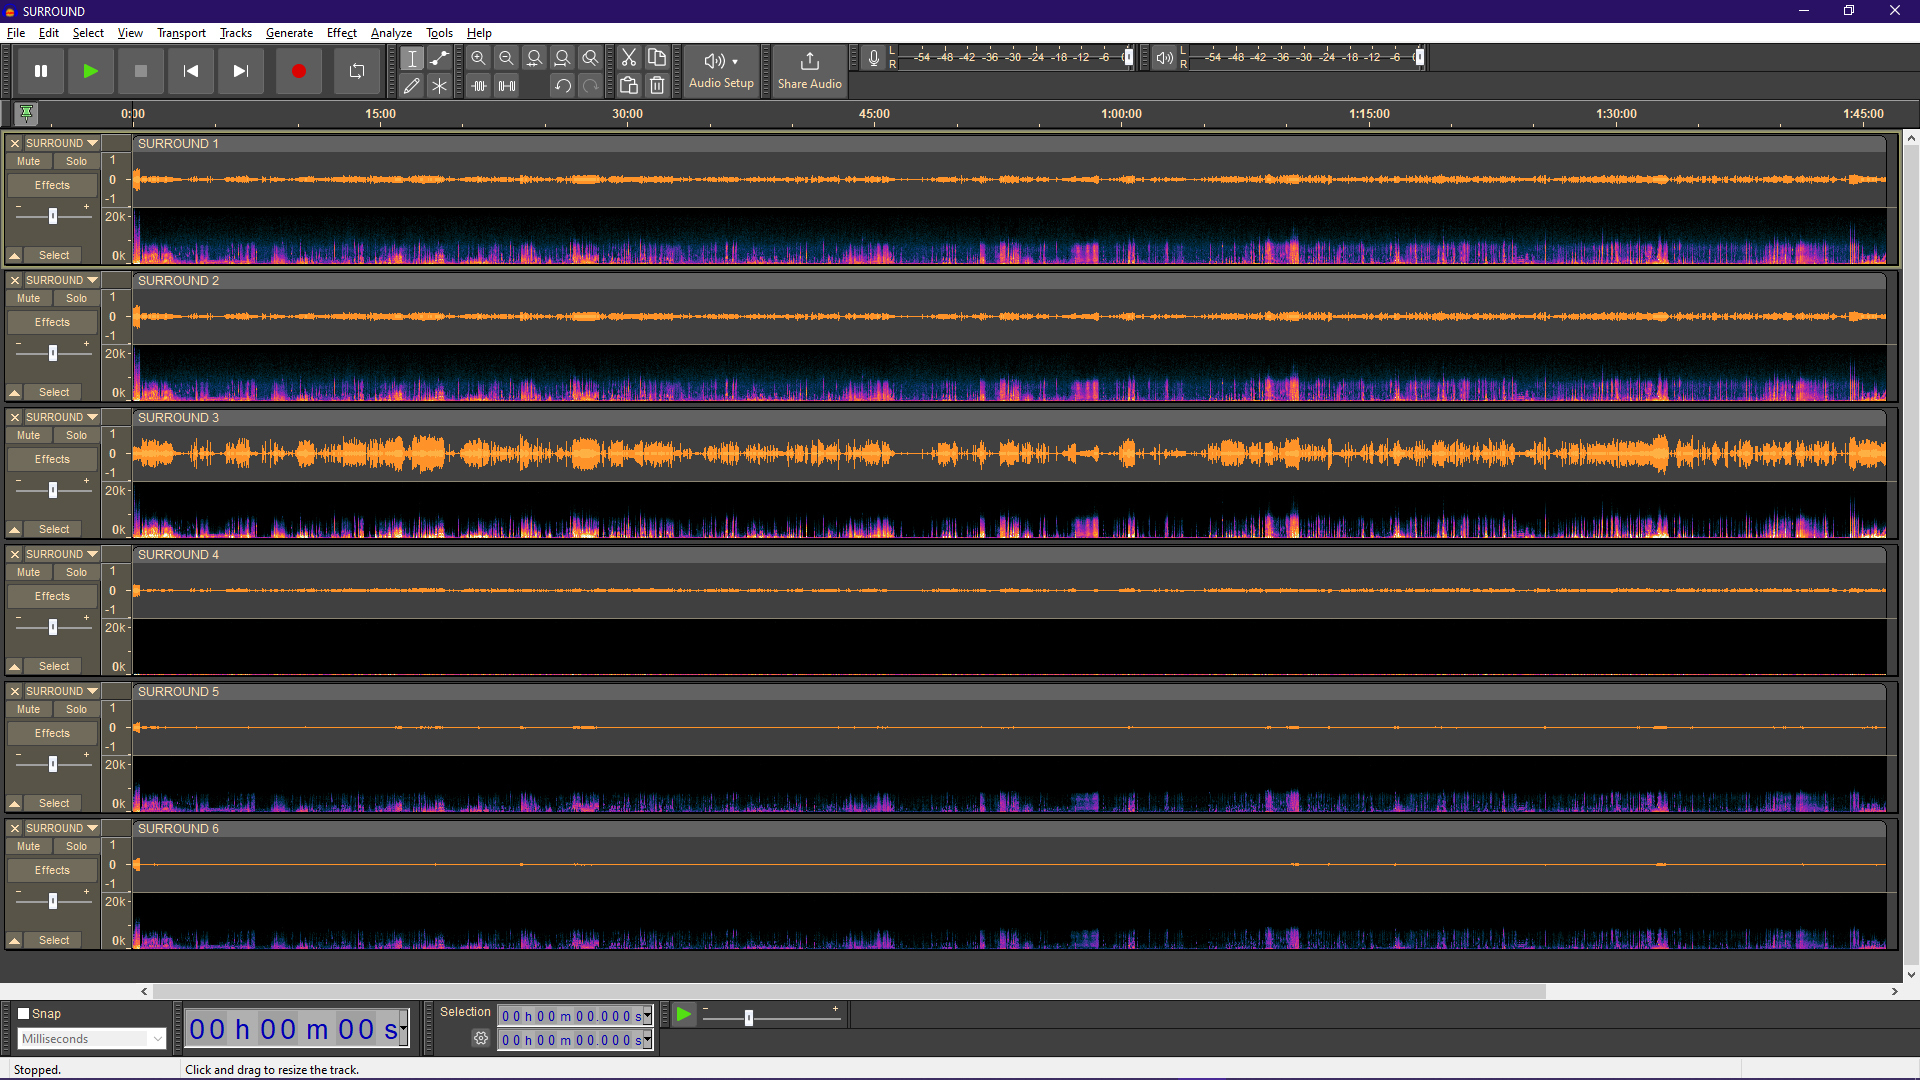The width and height of the screenshot is (1920, 1080).
Task: Open the time display format arrow
Action: click(x=404, y=1028)
